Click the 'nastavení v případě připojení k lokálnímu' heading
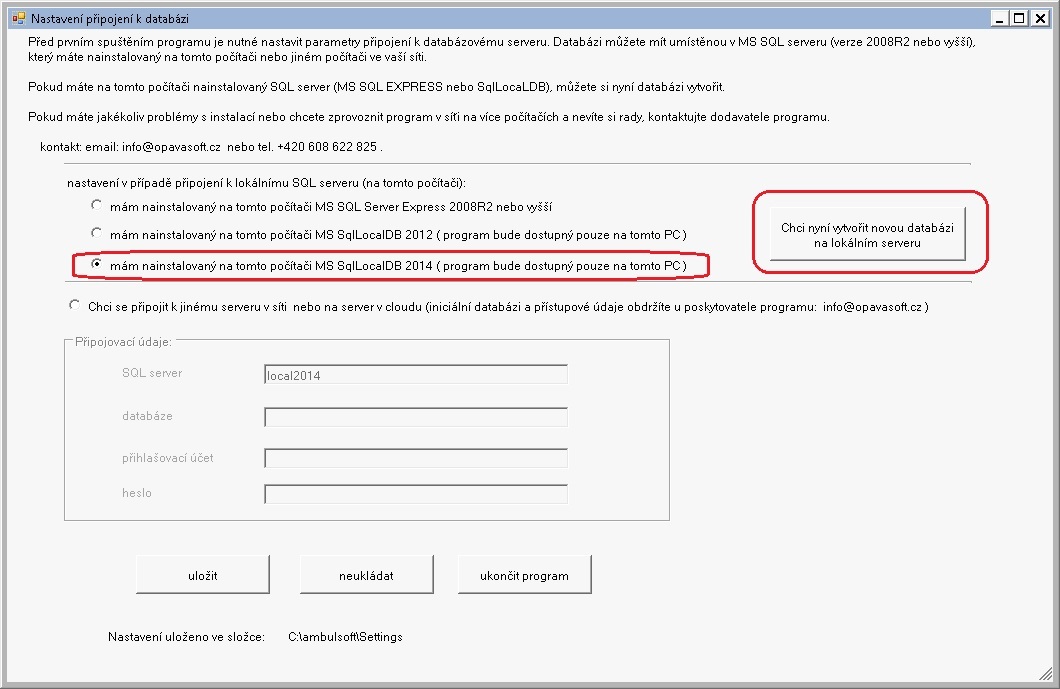This screenshot has height=689, width=1060. (266, 183)
